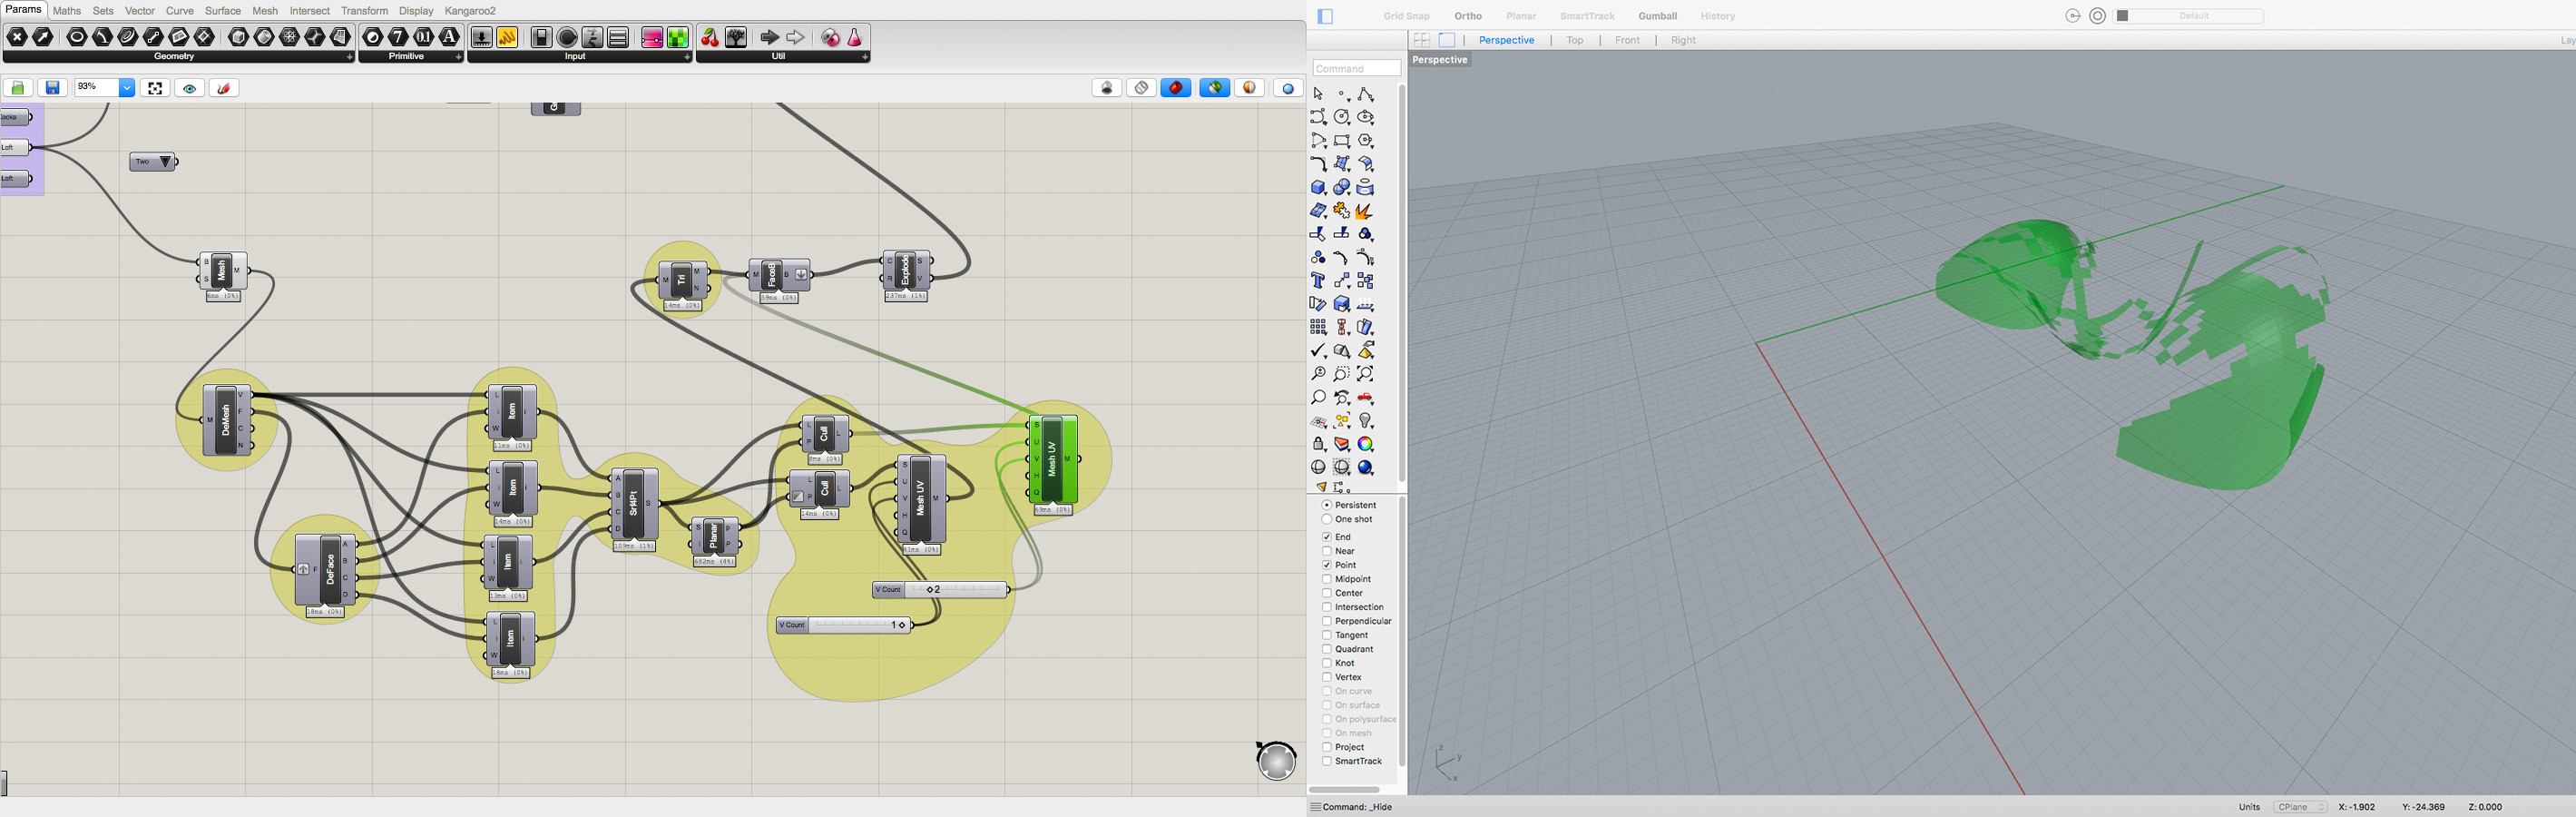
Task: Switch to the Right viewport tab
Action: click(1683, 40)
